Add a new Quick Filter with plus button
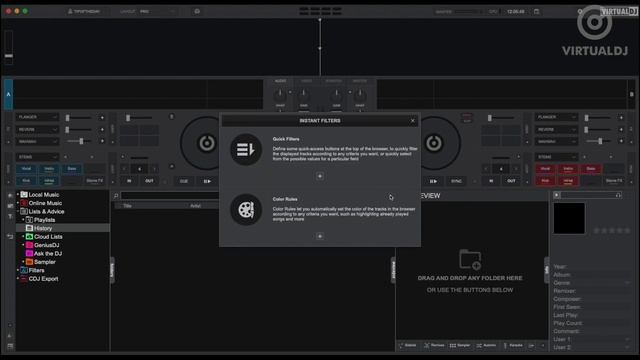Image resolution: width=640 pixels, height=360 pixels. 320,176
